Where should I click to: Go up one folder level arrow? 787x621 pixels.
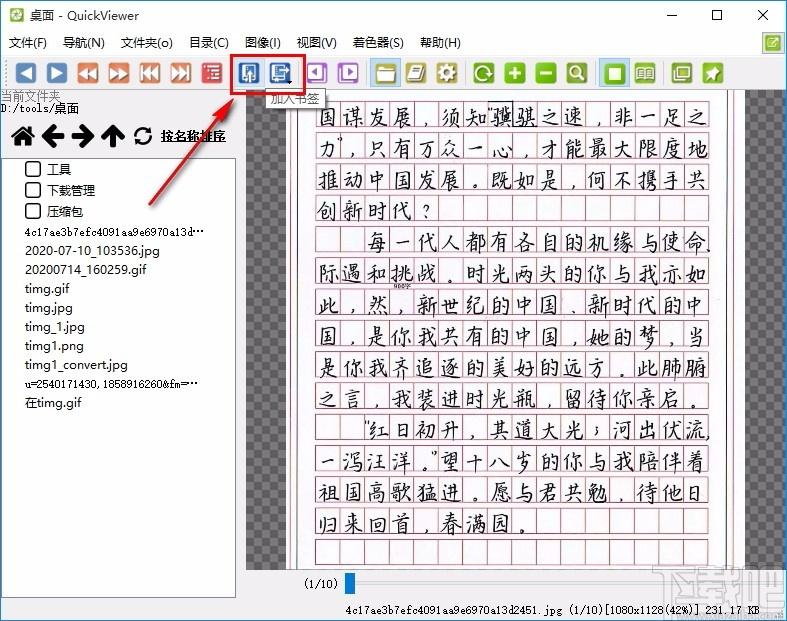pyautogui.click(x=113, y=136)
